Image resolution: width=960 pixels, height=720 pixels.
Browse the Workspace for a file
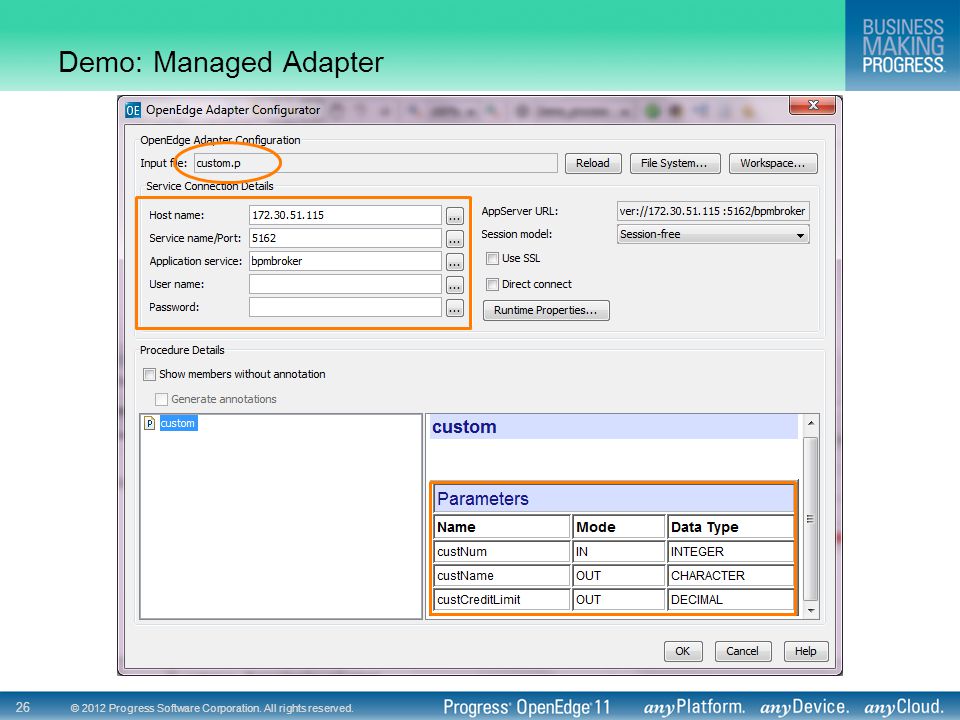tap(773, 163)
